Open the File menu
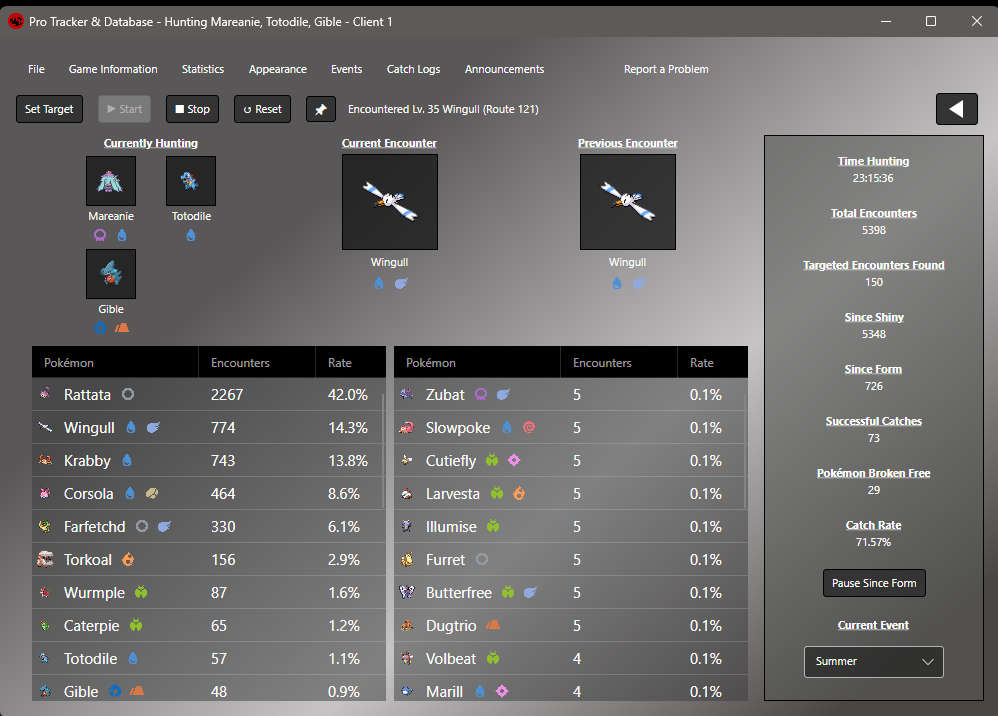The image size is (998, 716). click(36, 69)
